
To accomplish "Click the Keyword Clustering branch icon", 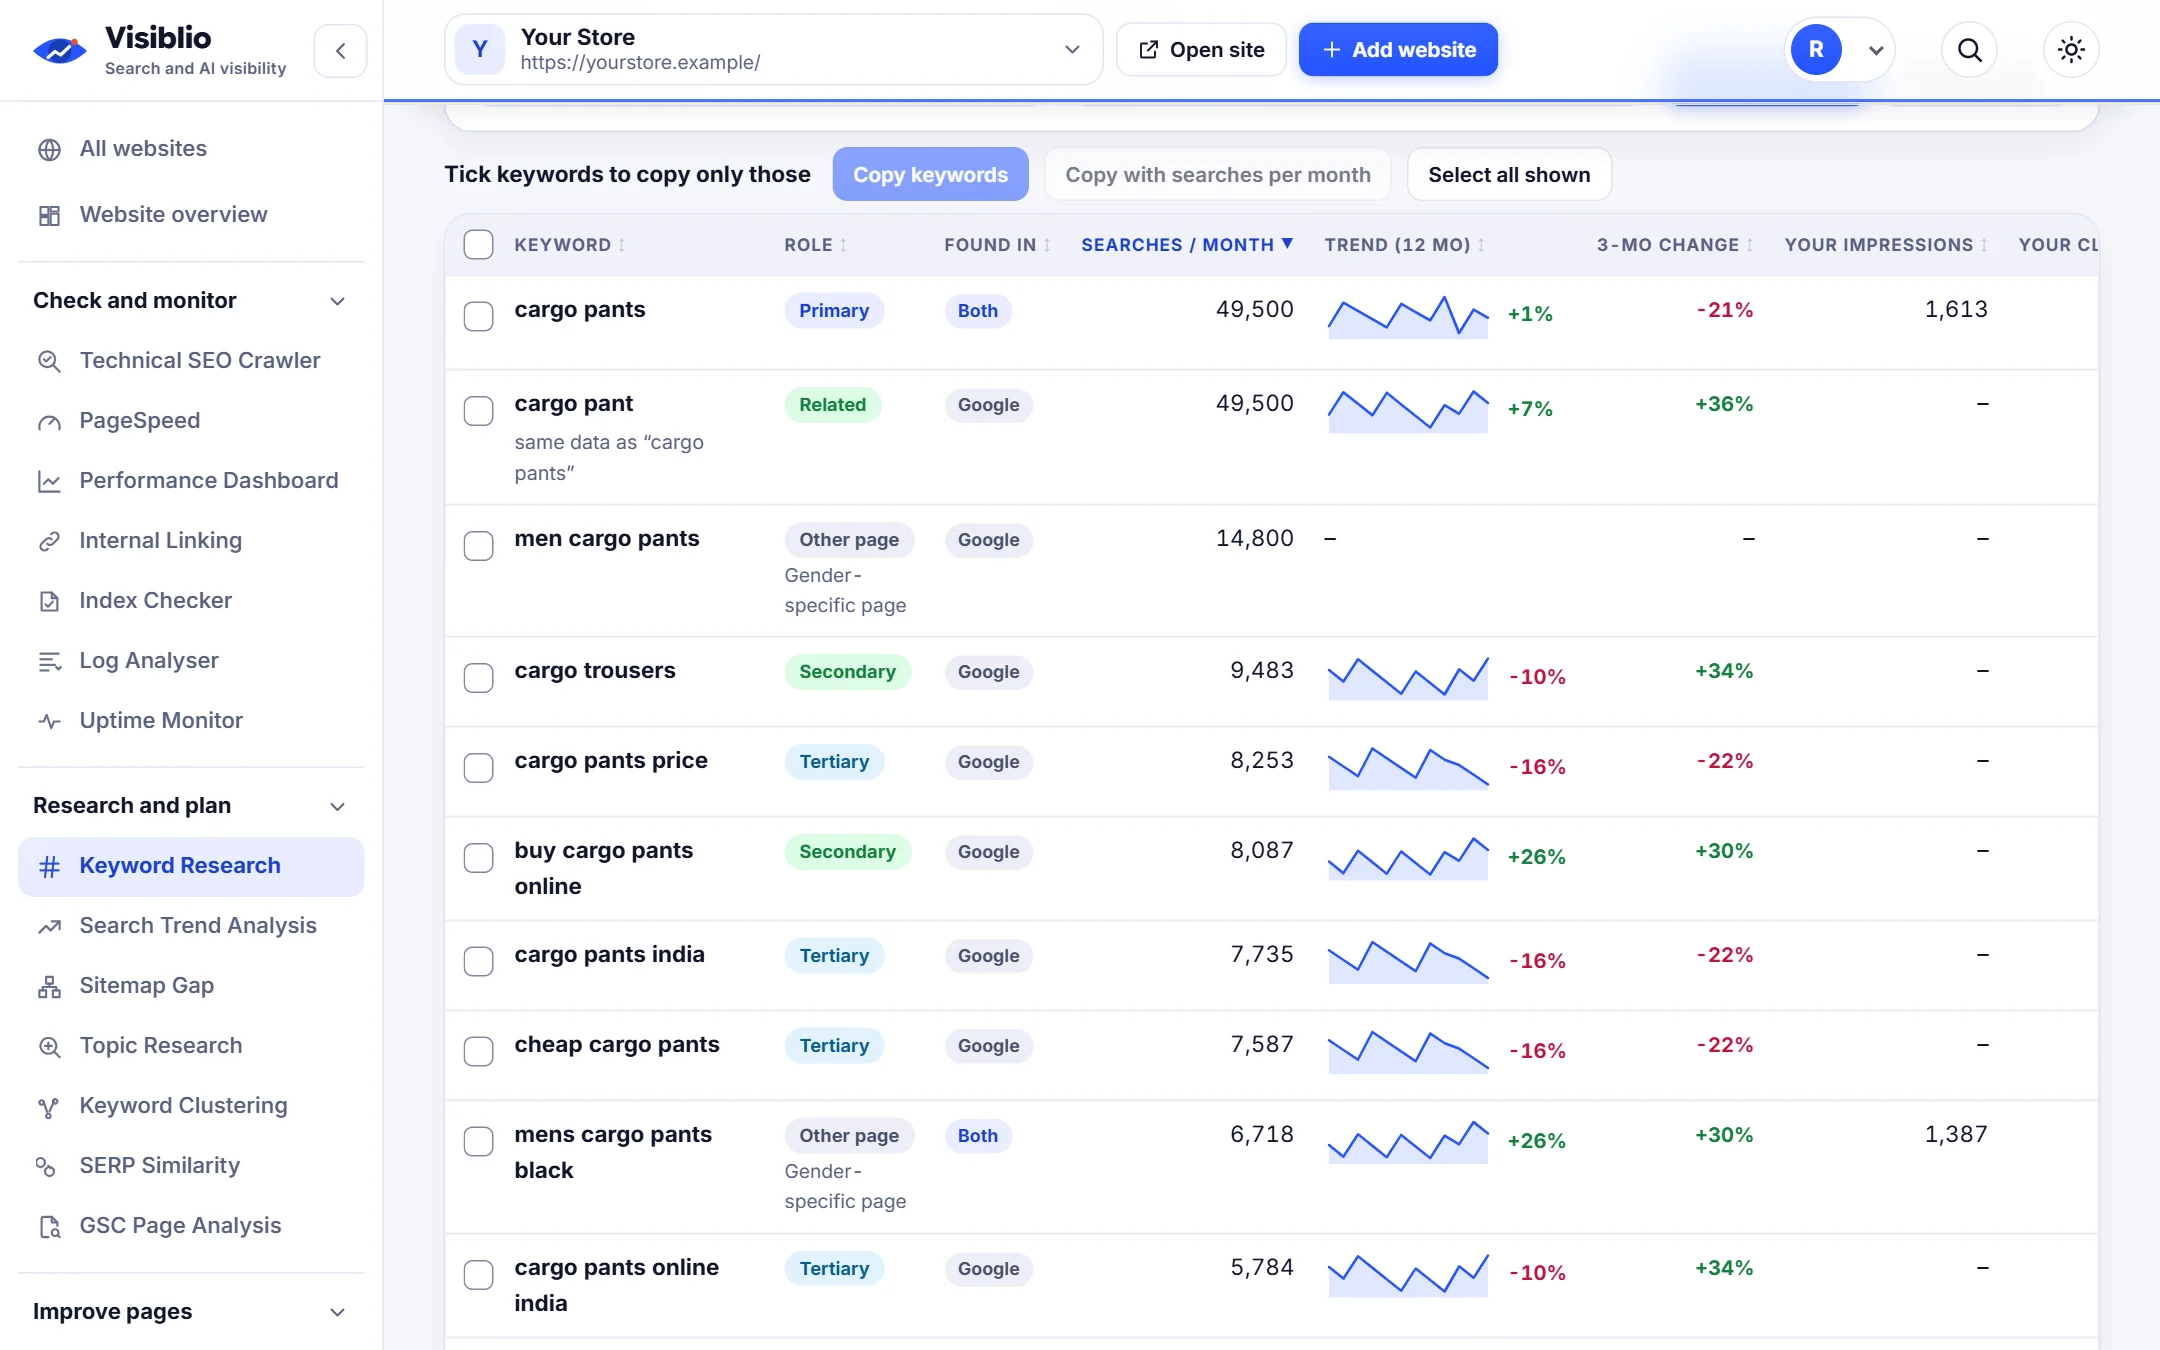I will tap(47, 1107).
